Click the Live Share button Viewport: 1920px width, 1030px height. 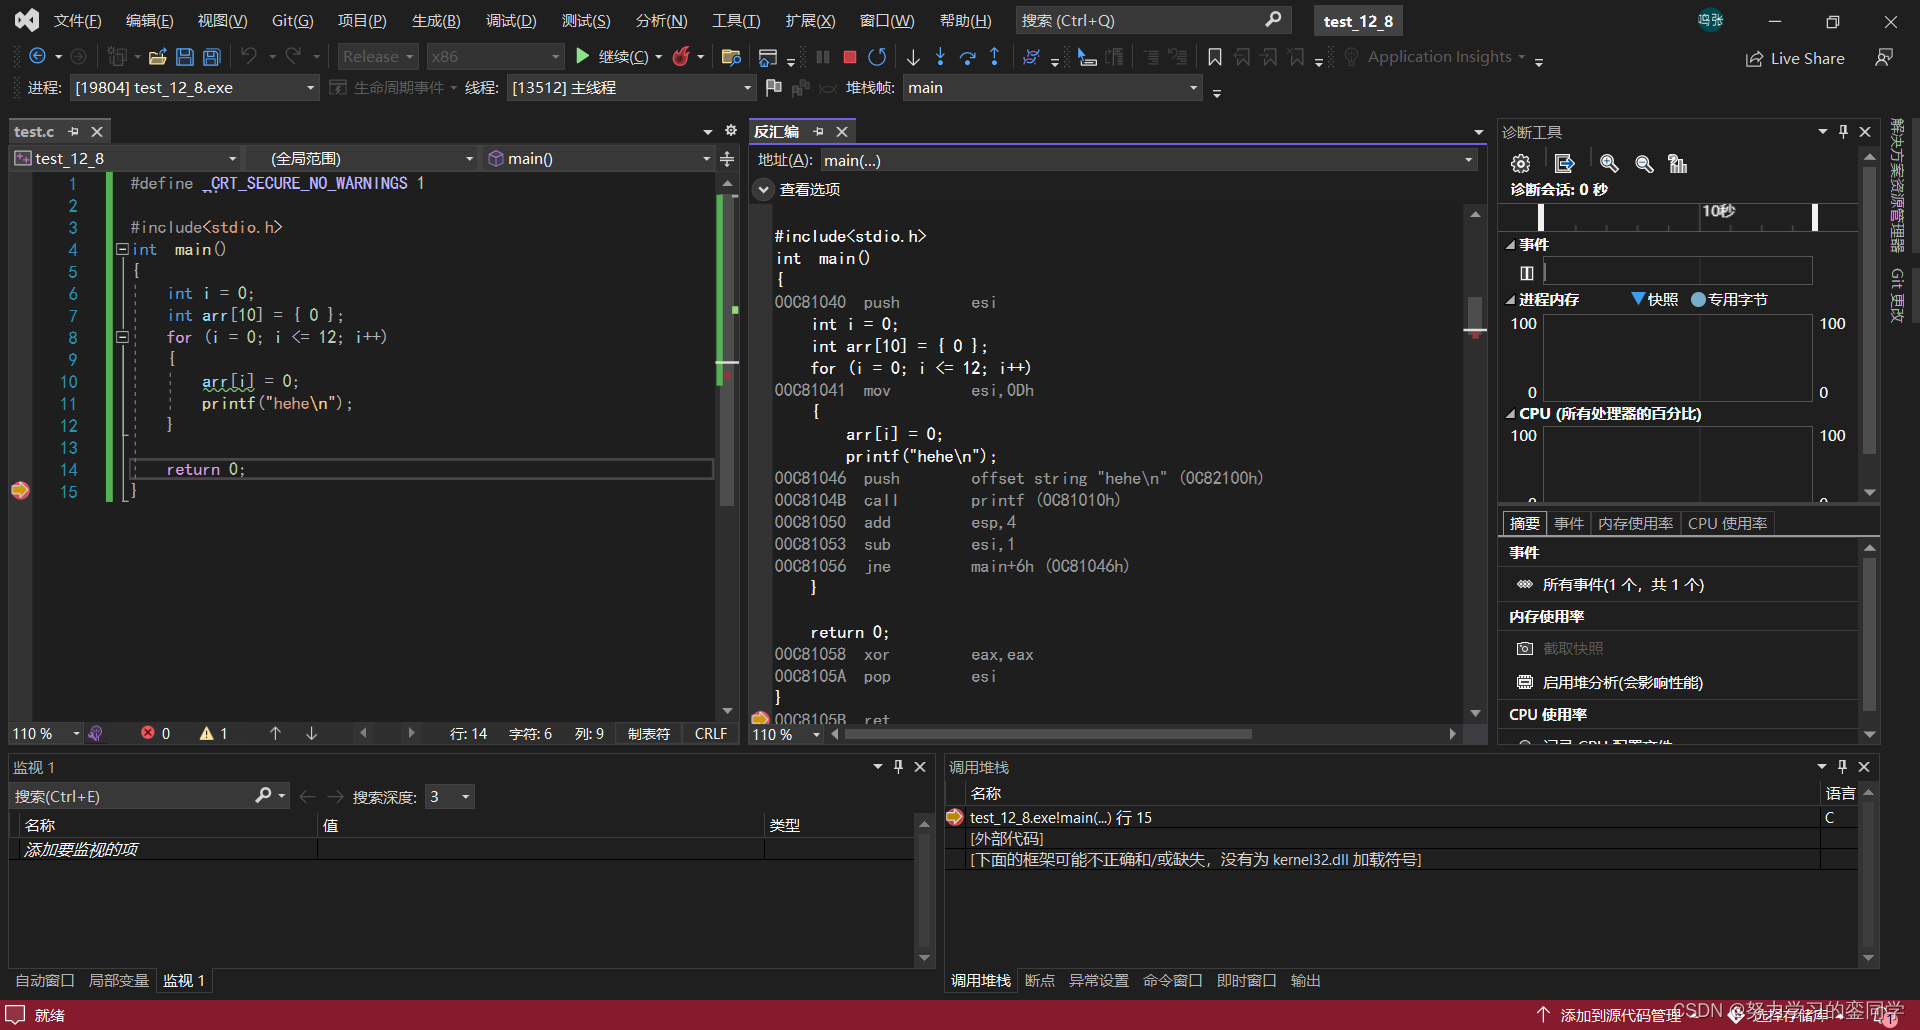coord(1795,59)
